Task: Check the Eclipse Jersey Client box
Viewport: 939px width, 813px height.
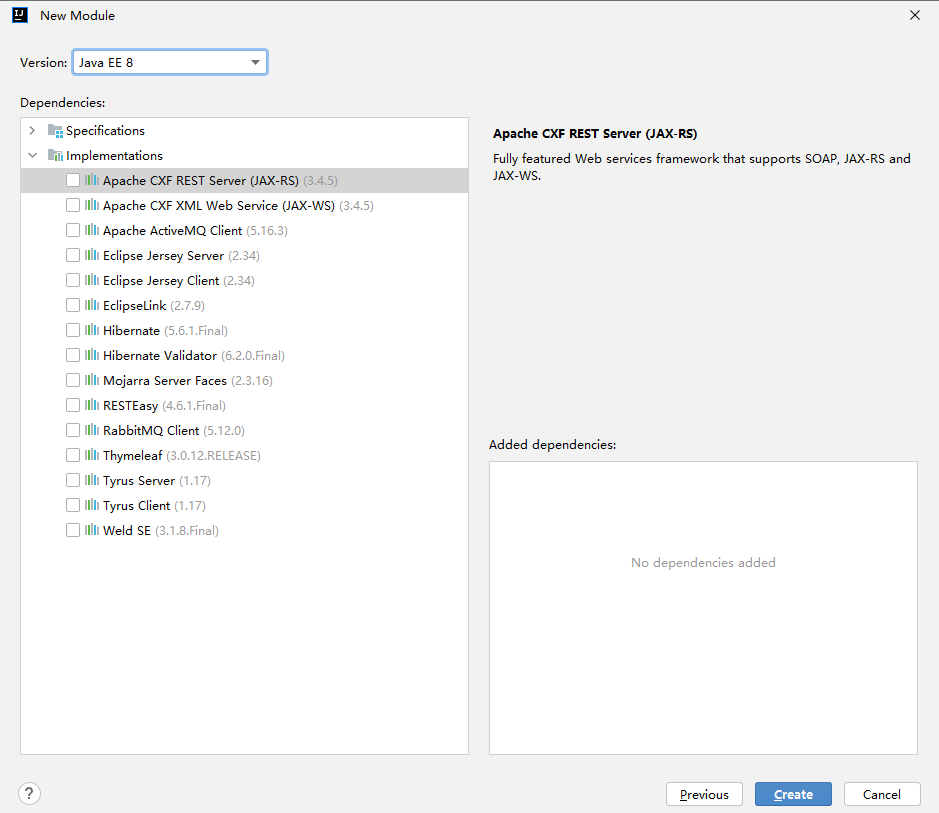Action: pyautogui.click(x=73, y=280)
